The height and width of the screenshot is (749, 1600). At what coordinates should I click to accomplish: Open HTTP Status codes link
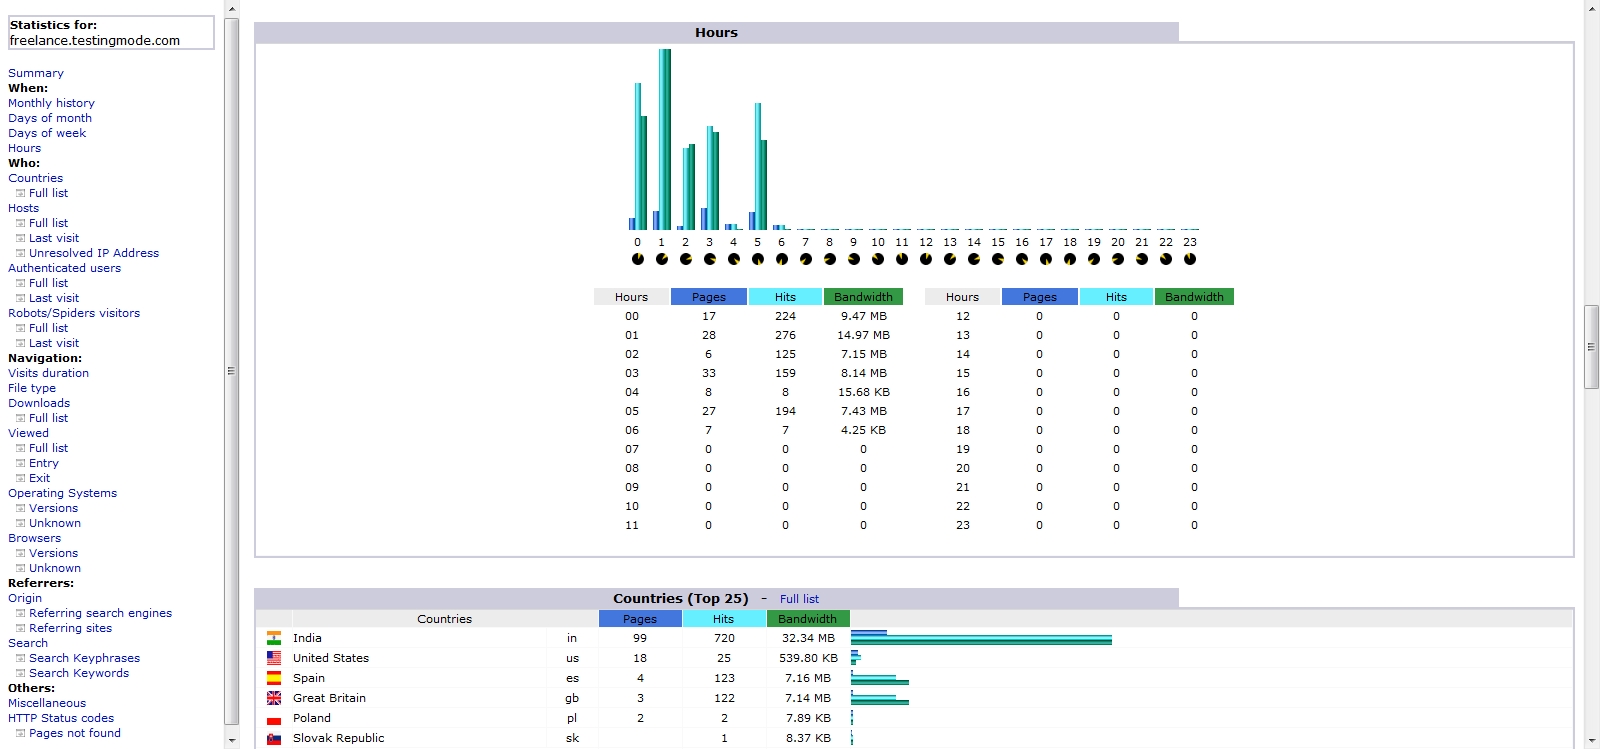(61, 718)
